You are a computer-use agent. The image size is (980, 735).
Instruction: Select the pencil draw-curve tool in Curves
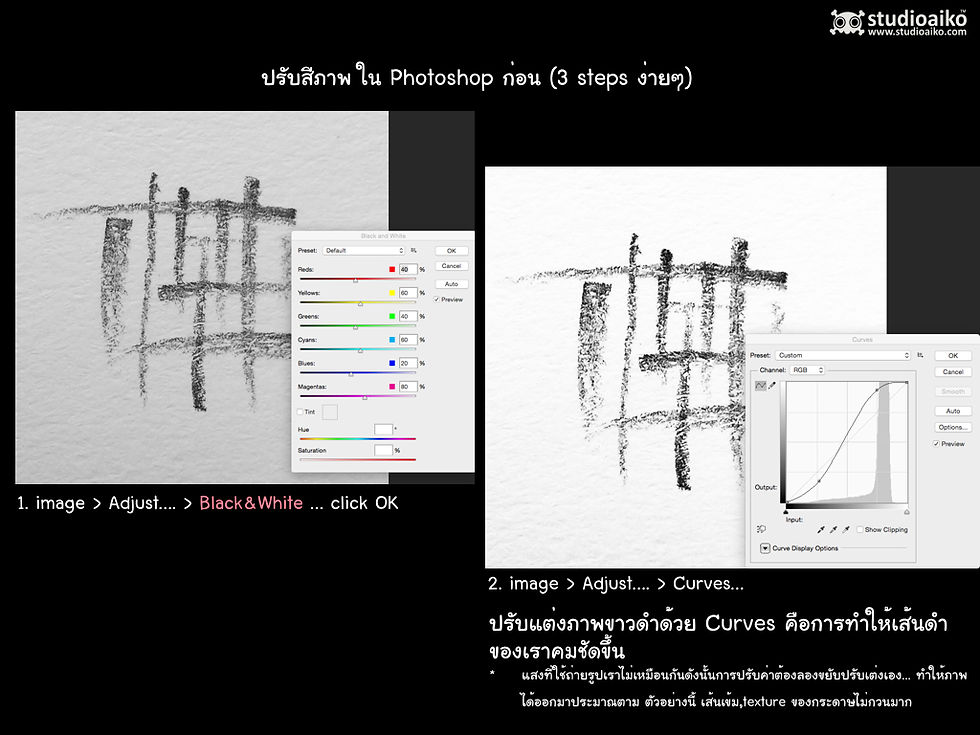[x=772, y=386]
